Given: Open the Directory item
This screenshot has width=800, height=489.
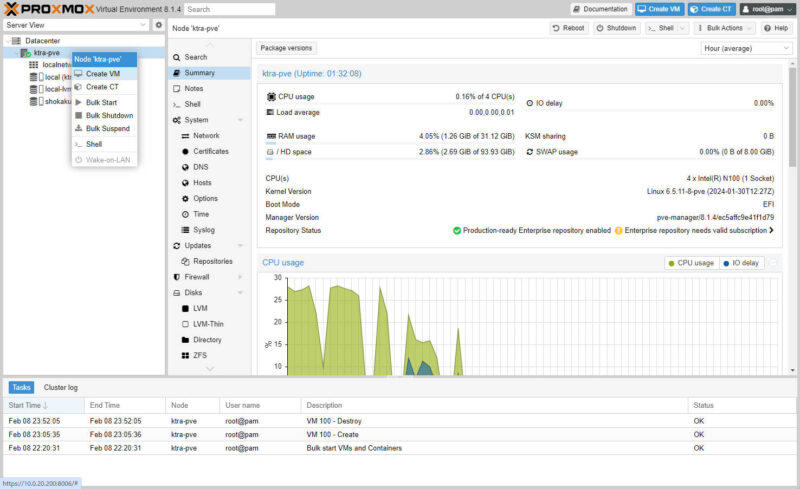Looking at the screenshot, I should (209, 339).
